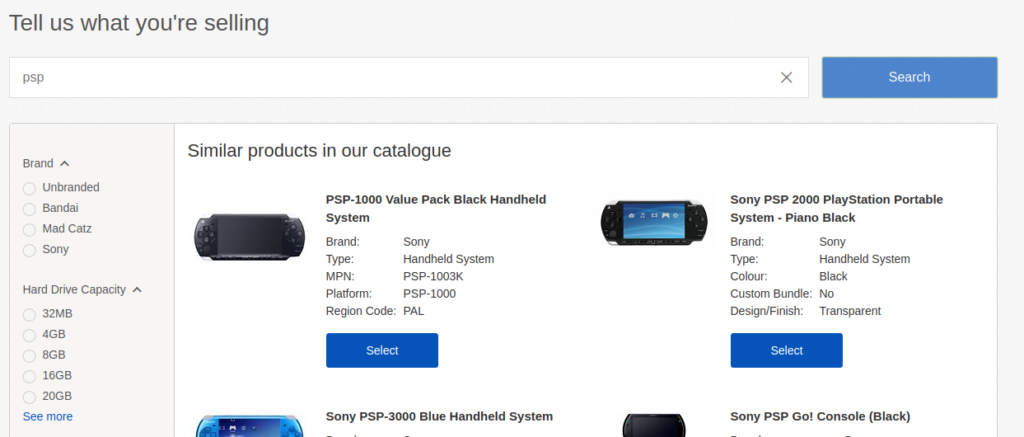The width and height of the screenshot is (1024, 437).
Task: Filter by Sony brand
Action: [29, 250]
